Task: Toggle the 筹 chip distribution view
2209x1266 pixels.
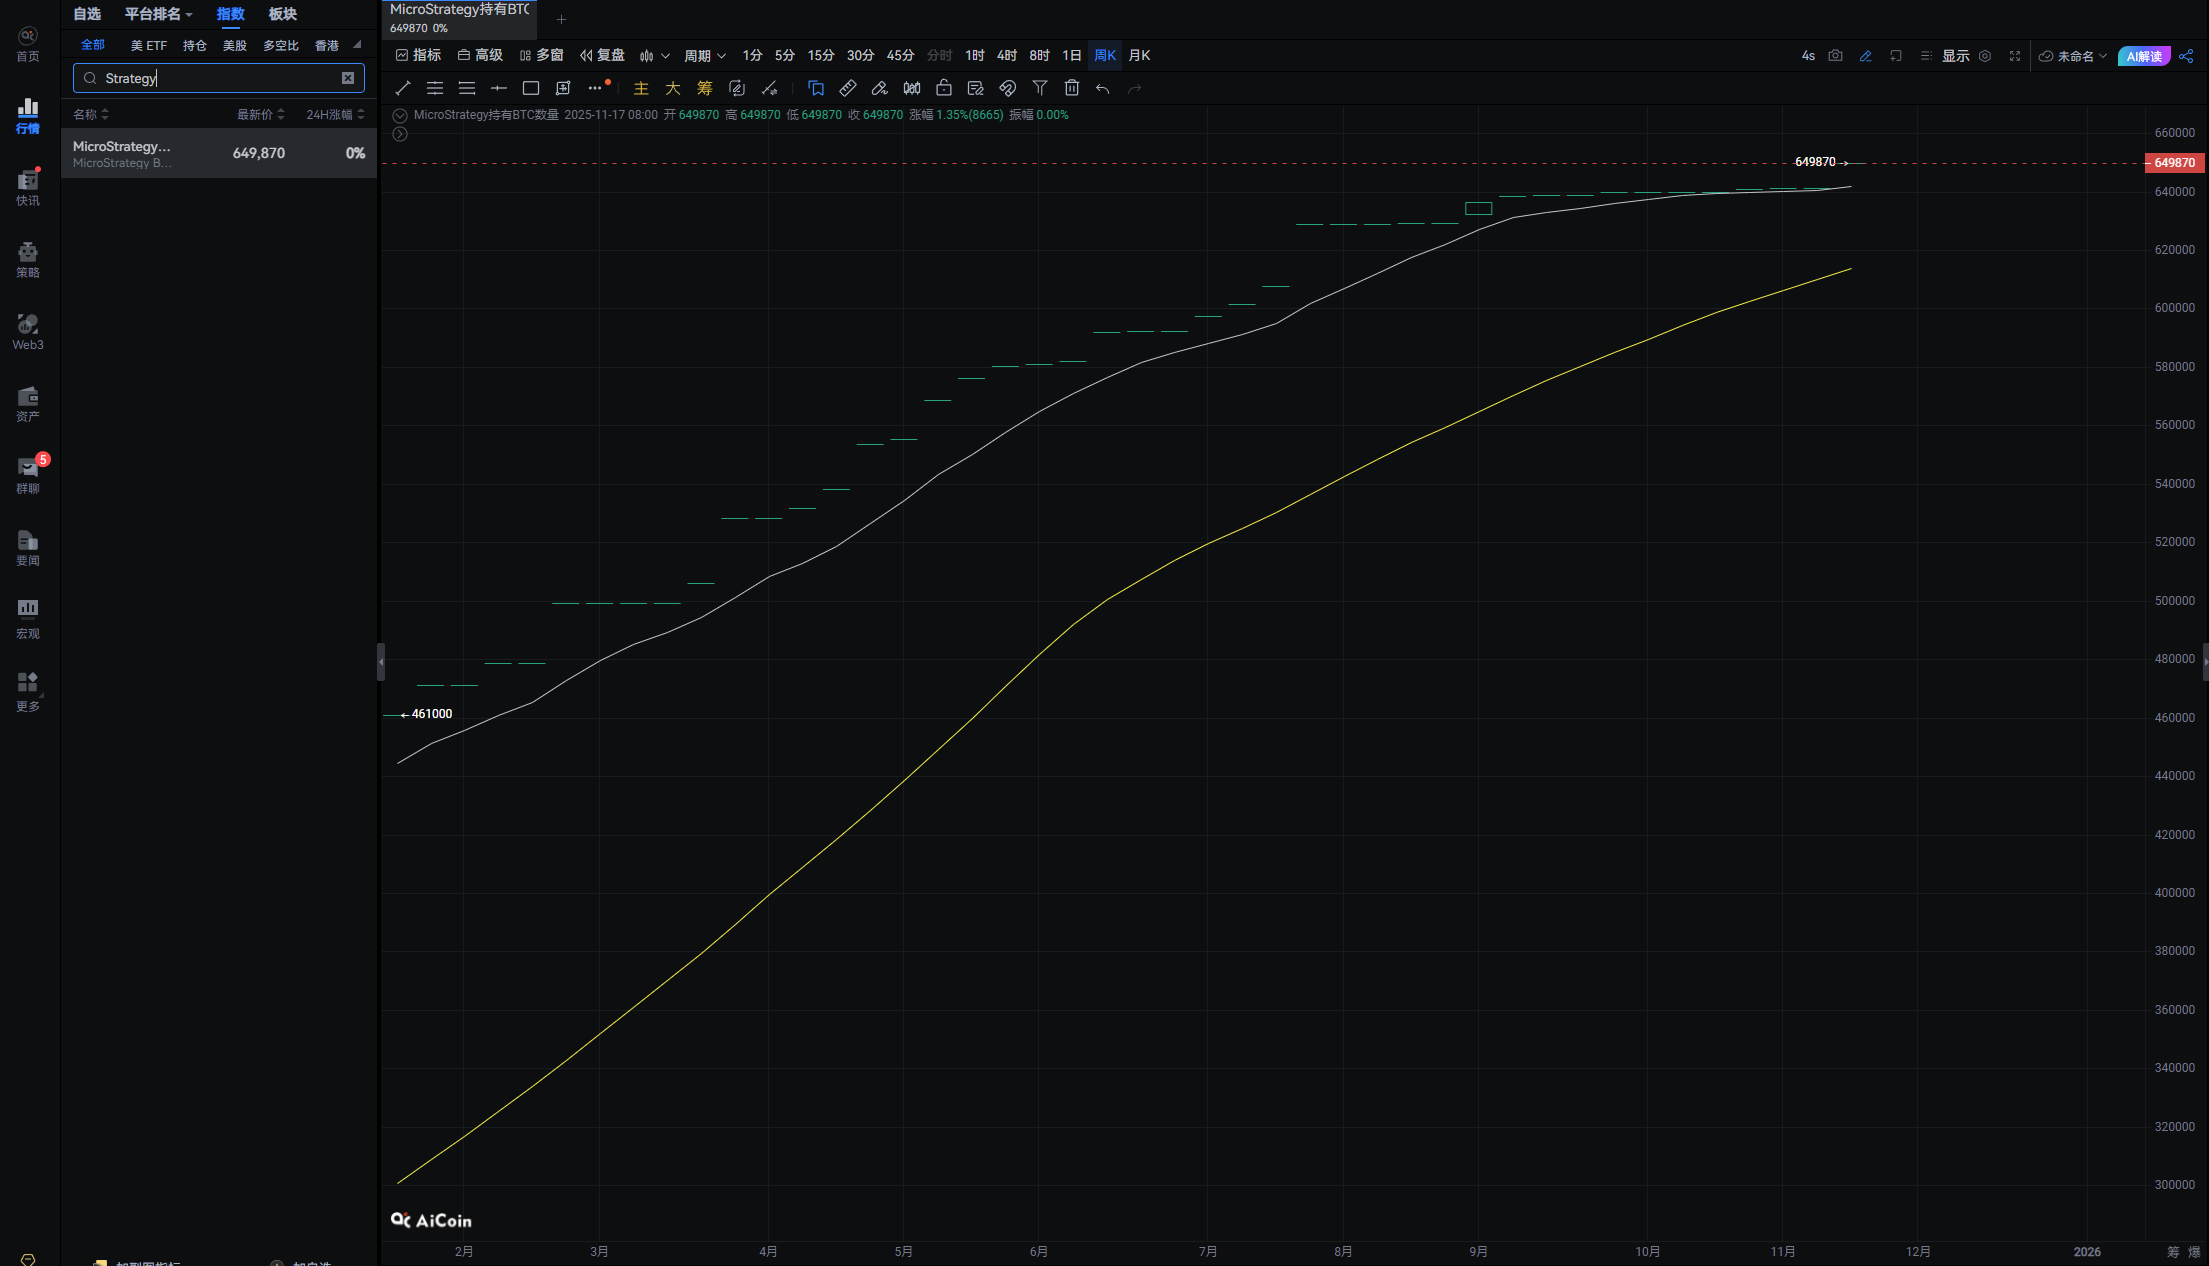Action: click(704, 88)
